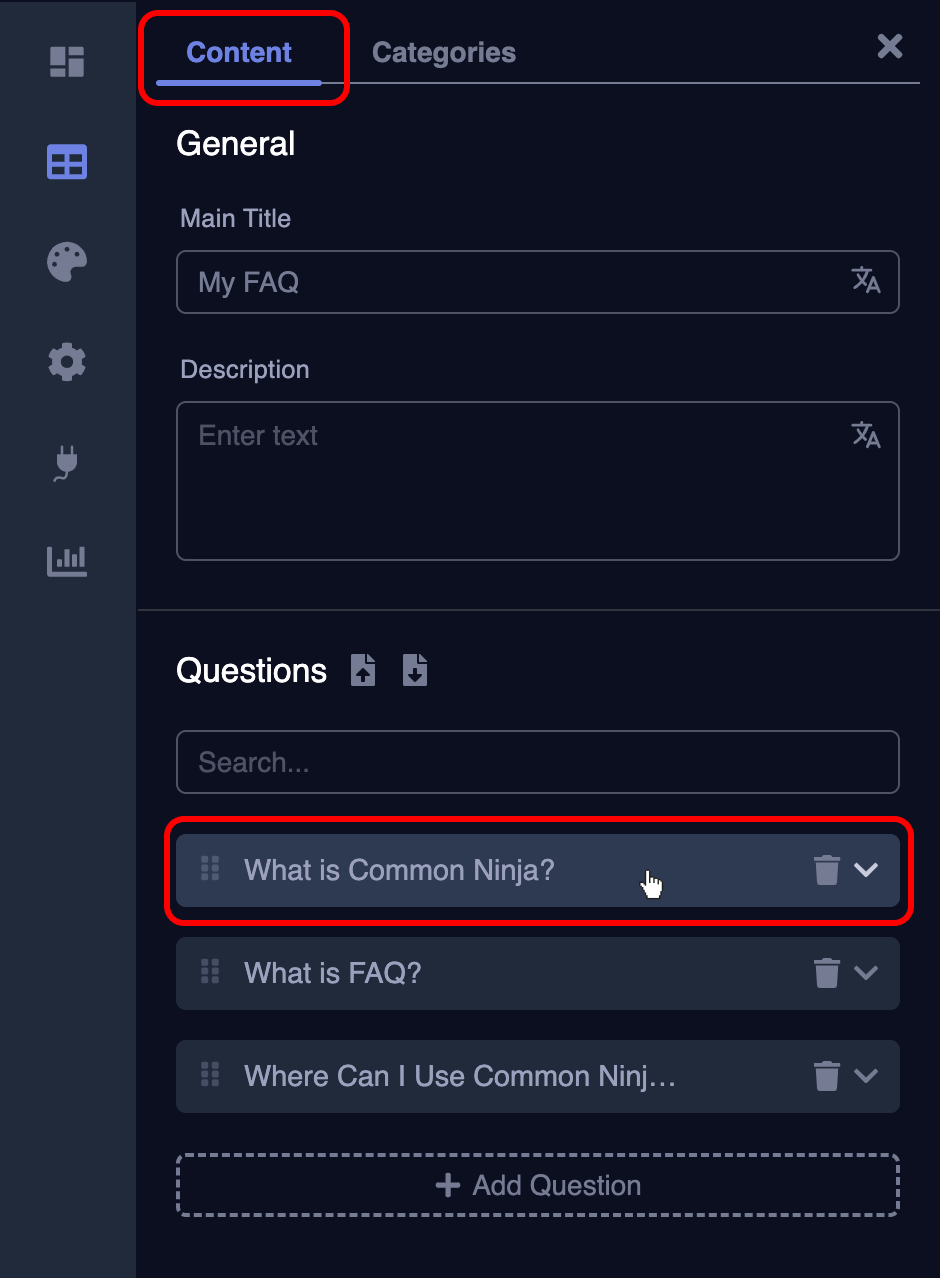Delete the 'What is Common Ninja?' question
Screen dimensions: 940x1278
826,870
